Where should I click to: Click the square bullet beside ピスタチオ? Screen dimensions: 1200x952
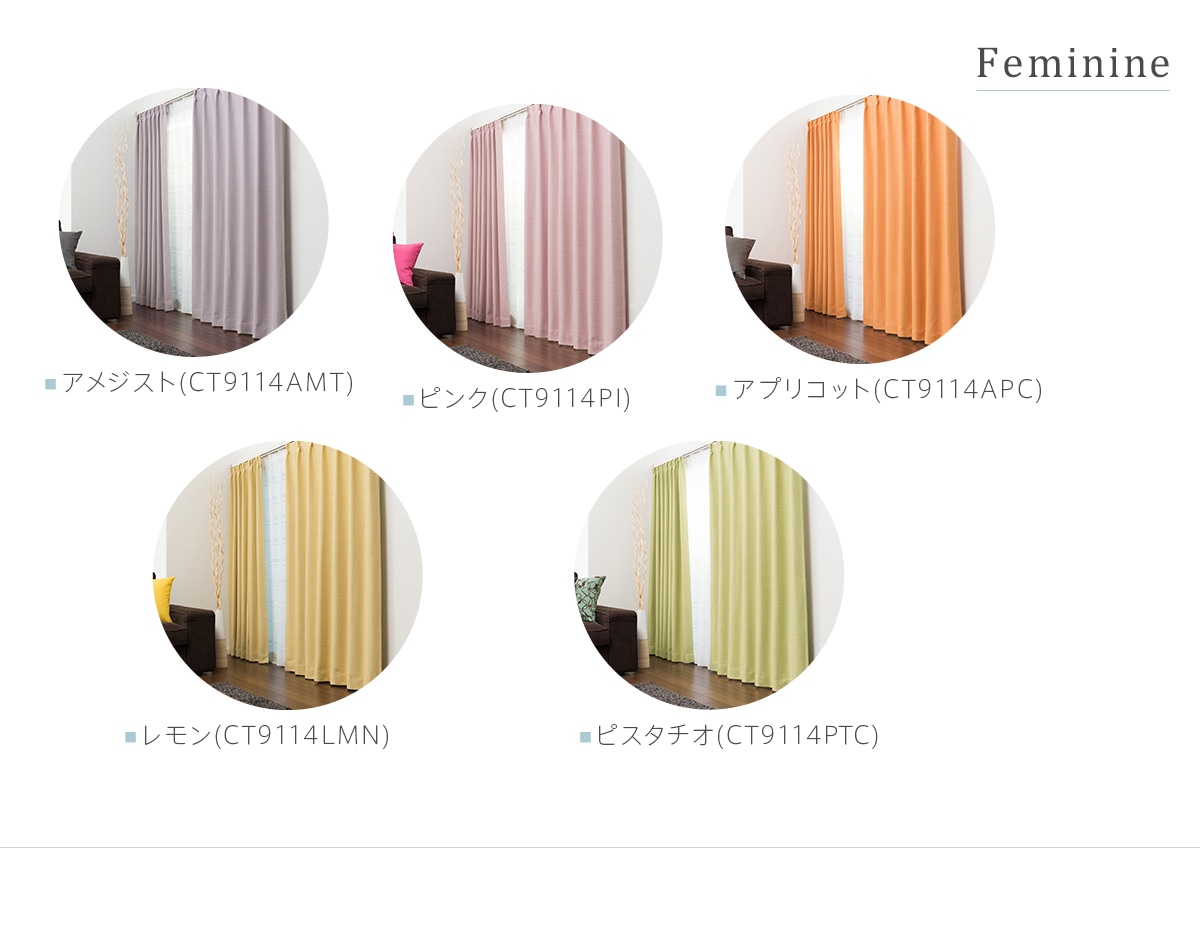coord(585,737)
